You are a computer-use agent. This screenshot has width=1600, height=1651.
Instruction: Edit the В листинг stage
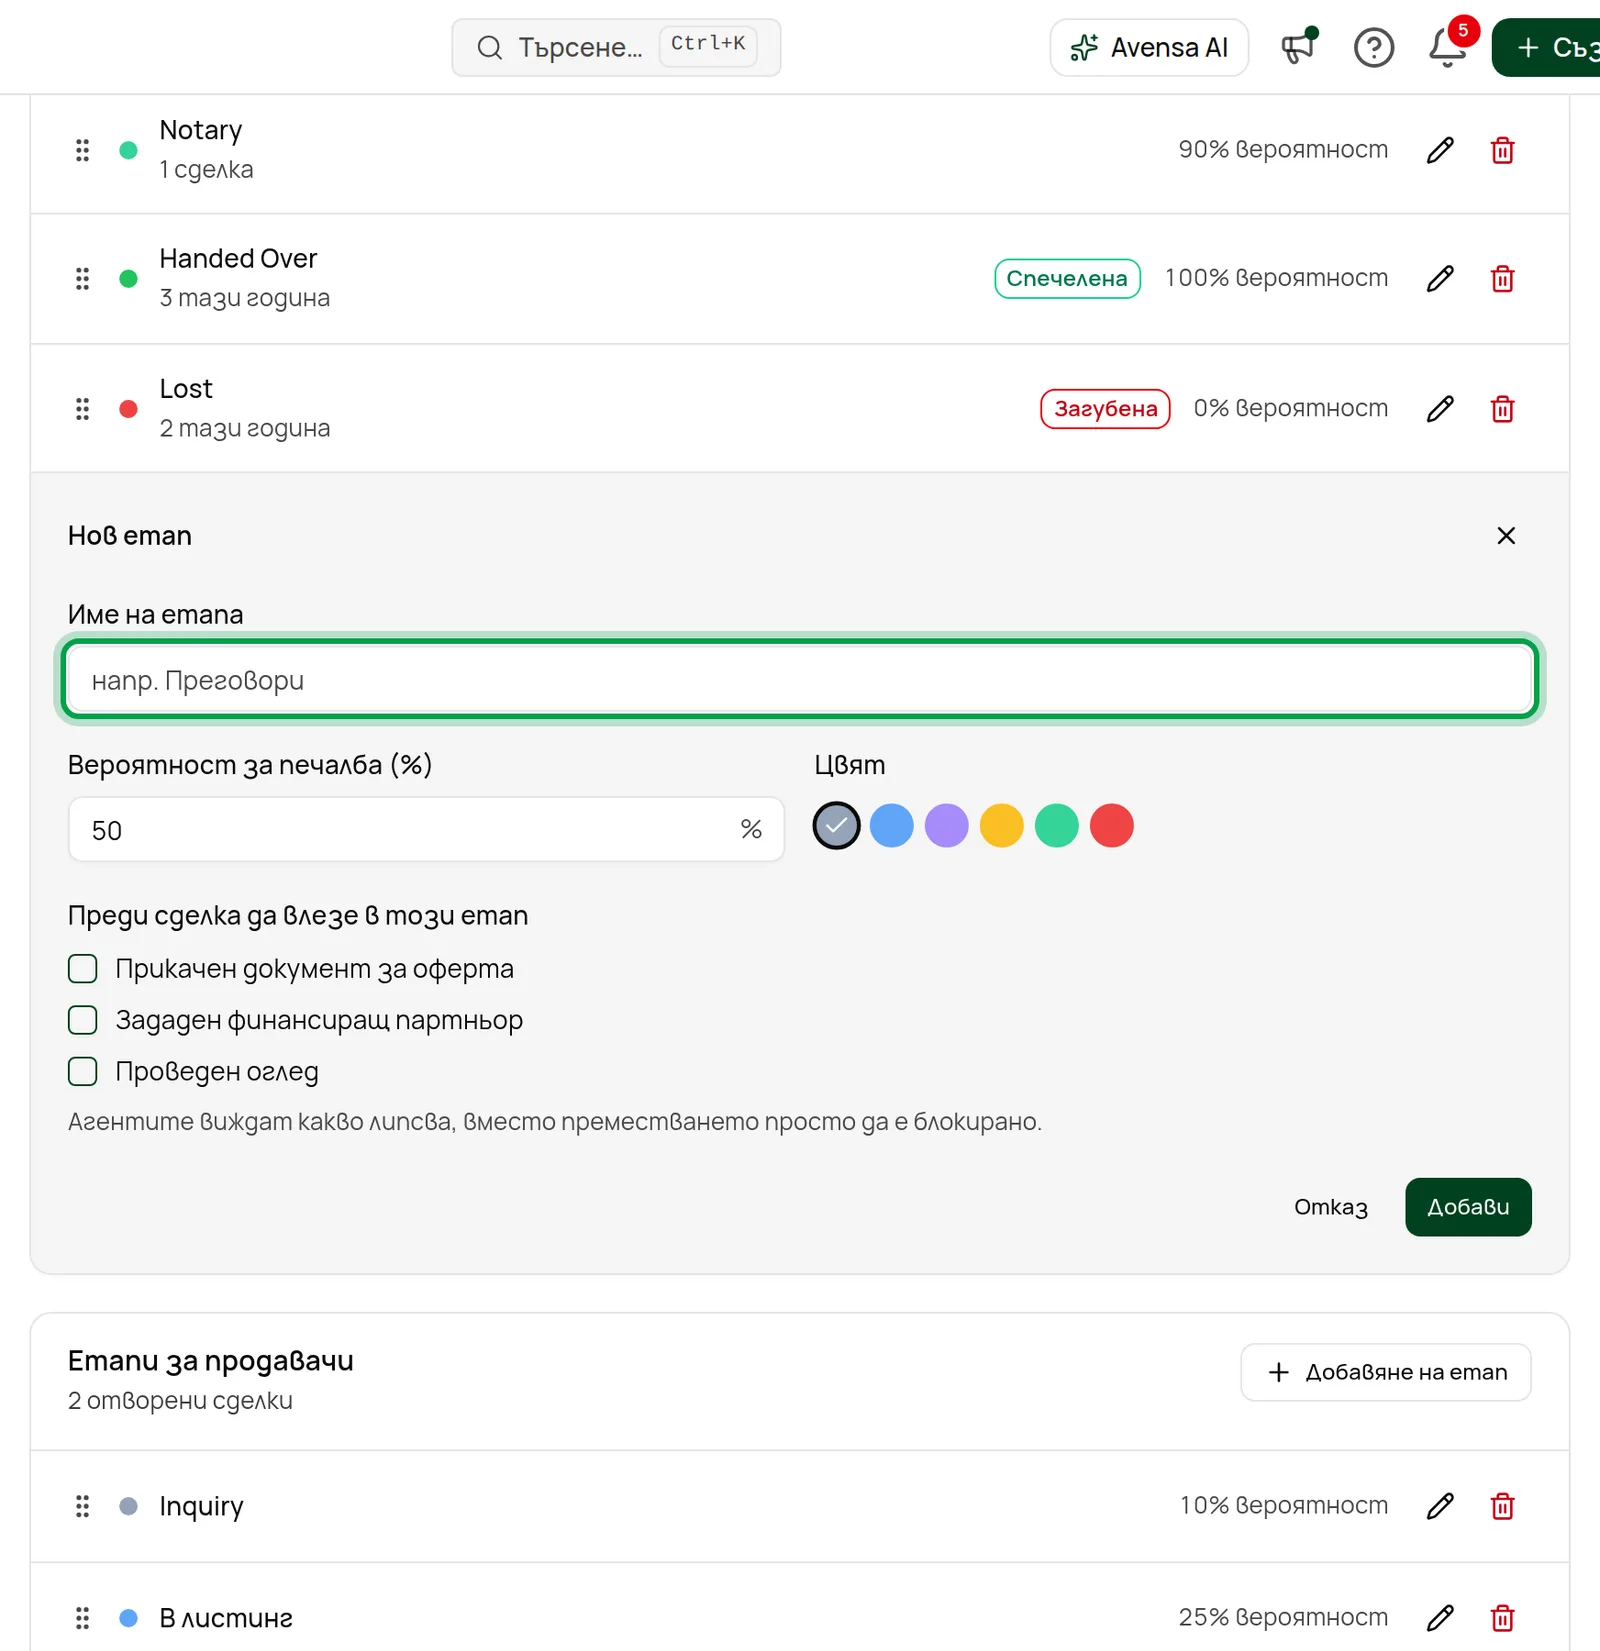[x=1440, y=1617]
